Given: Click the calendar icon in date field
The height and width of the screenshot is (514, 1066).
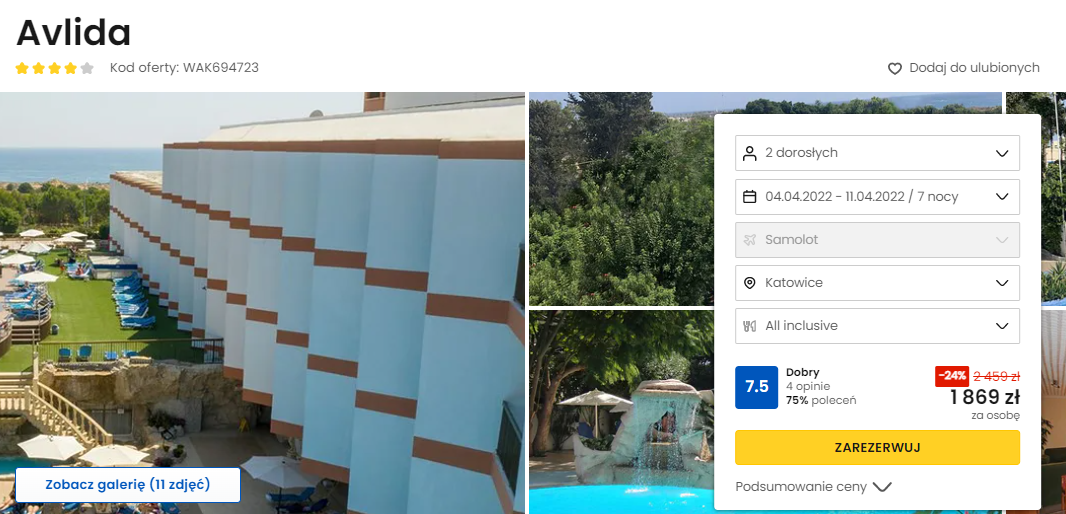Looking at the screenshot, I should point(750,196).
